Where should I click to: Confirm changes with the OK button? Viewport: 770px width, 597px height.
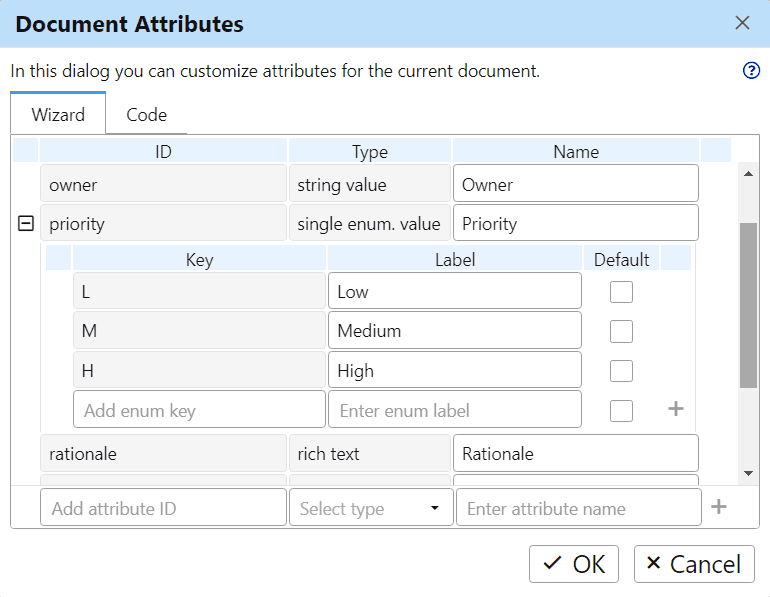click(x=574, y=564)
